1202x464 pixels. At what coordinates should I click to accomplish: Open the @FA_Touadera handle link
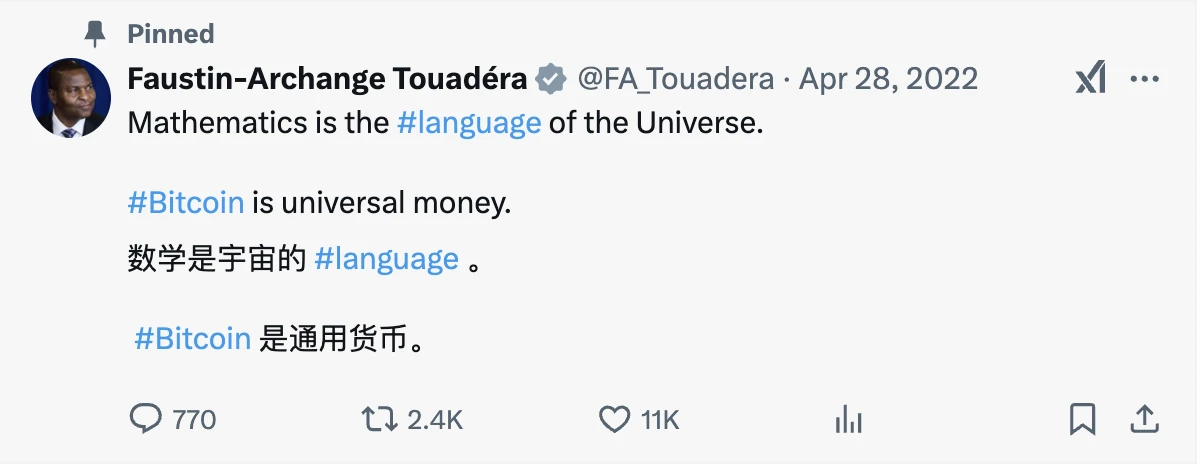[x=675, y=78]
